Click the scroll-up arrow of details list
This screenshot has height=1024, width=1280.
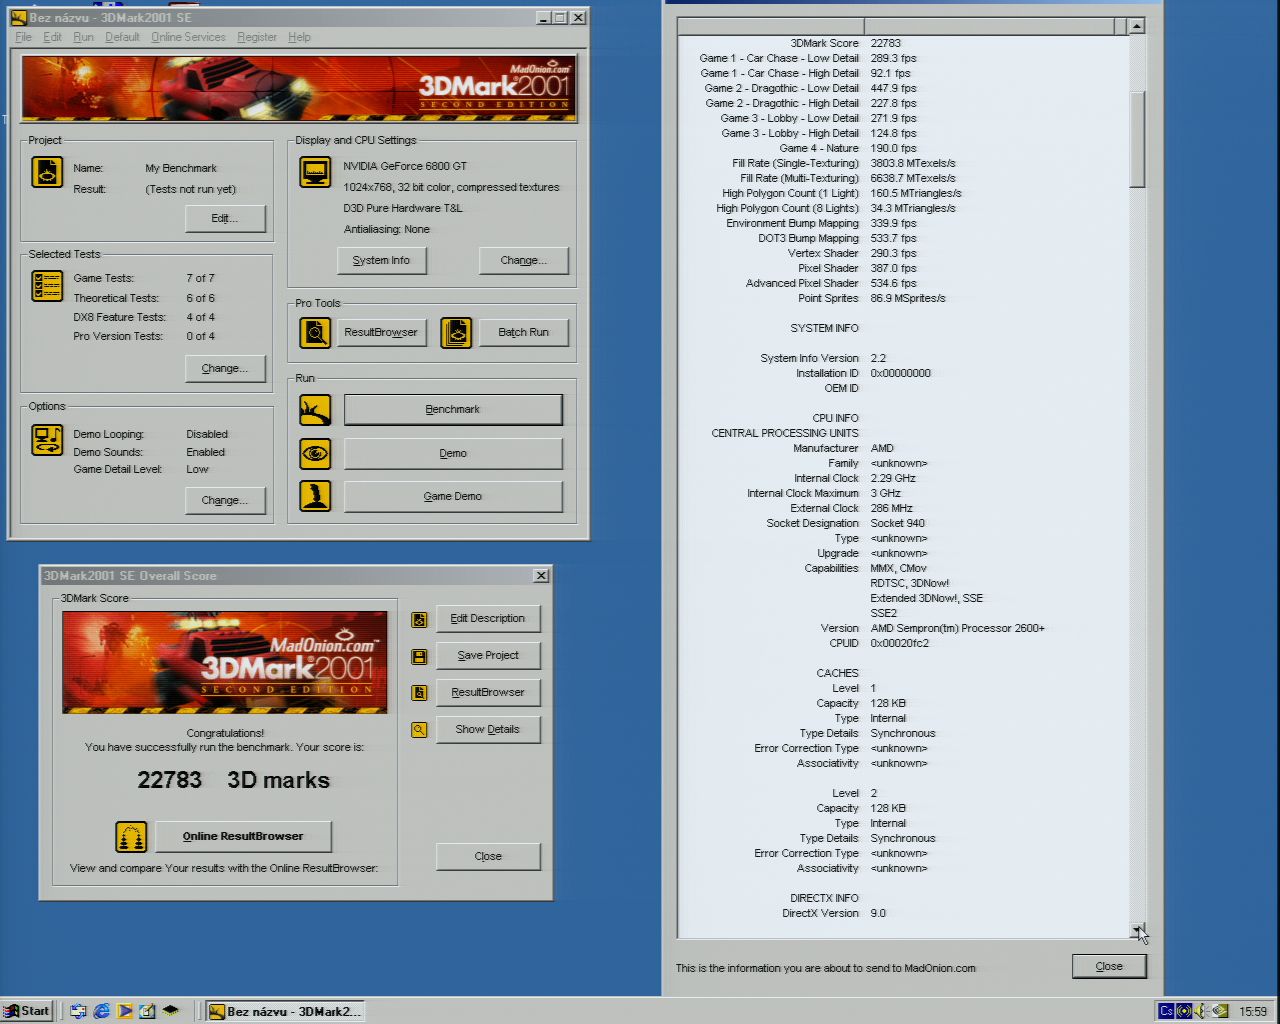tap(1137, 26)
